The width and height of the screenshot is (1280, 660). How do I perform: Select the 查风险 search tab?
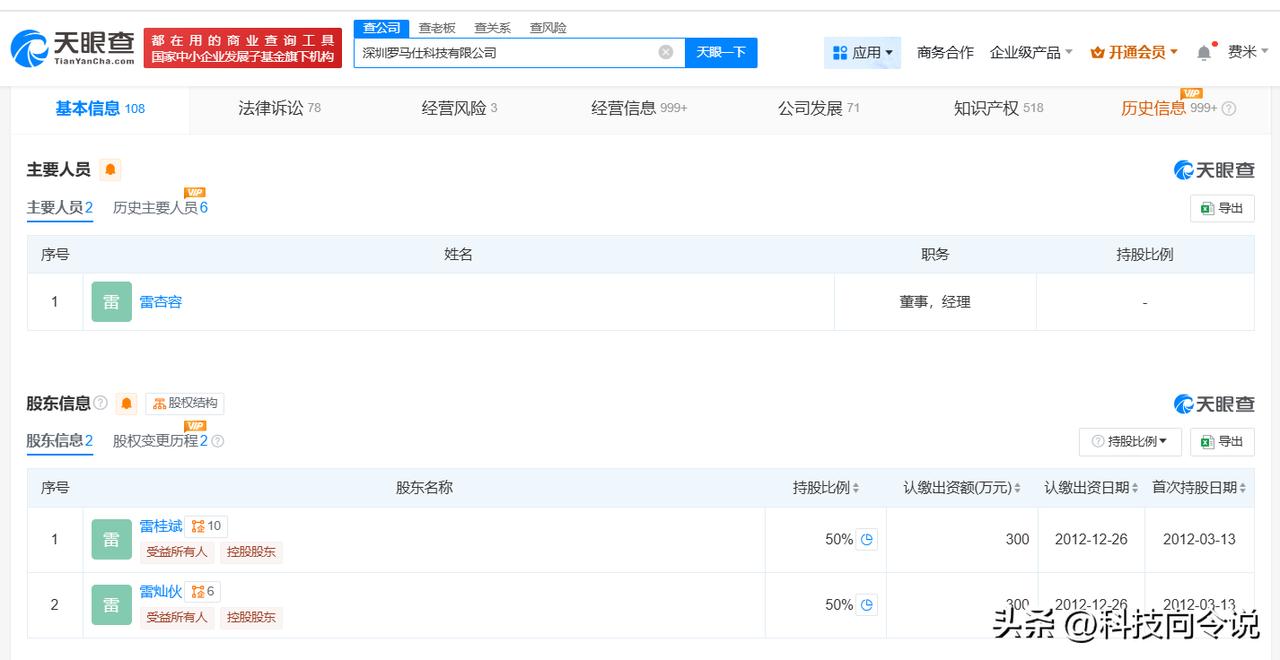click(548, 28)
